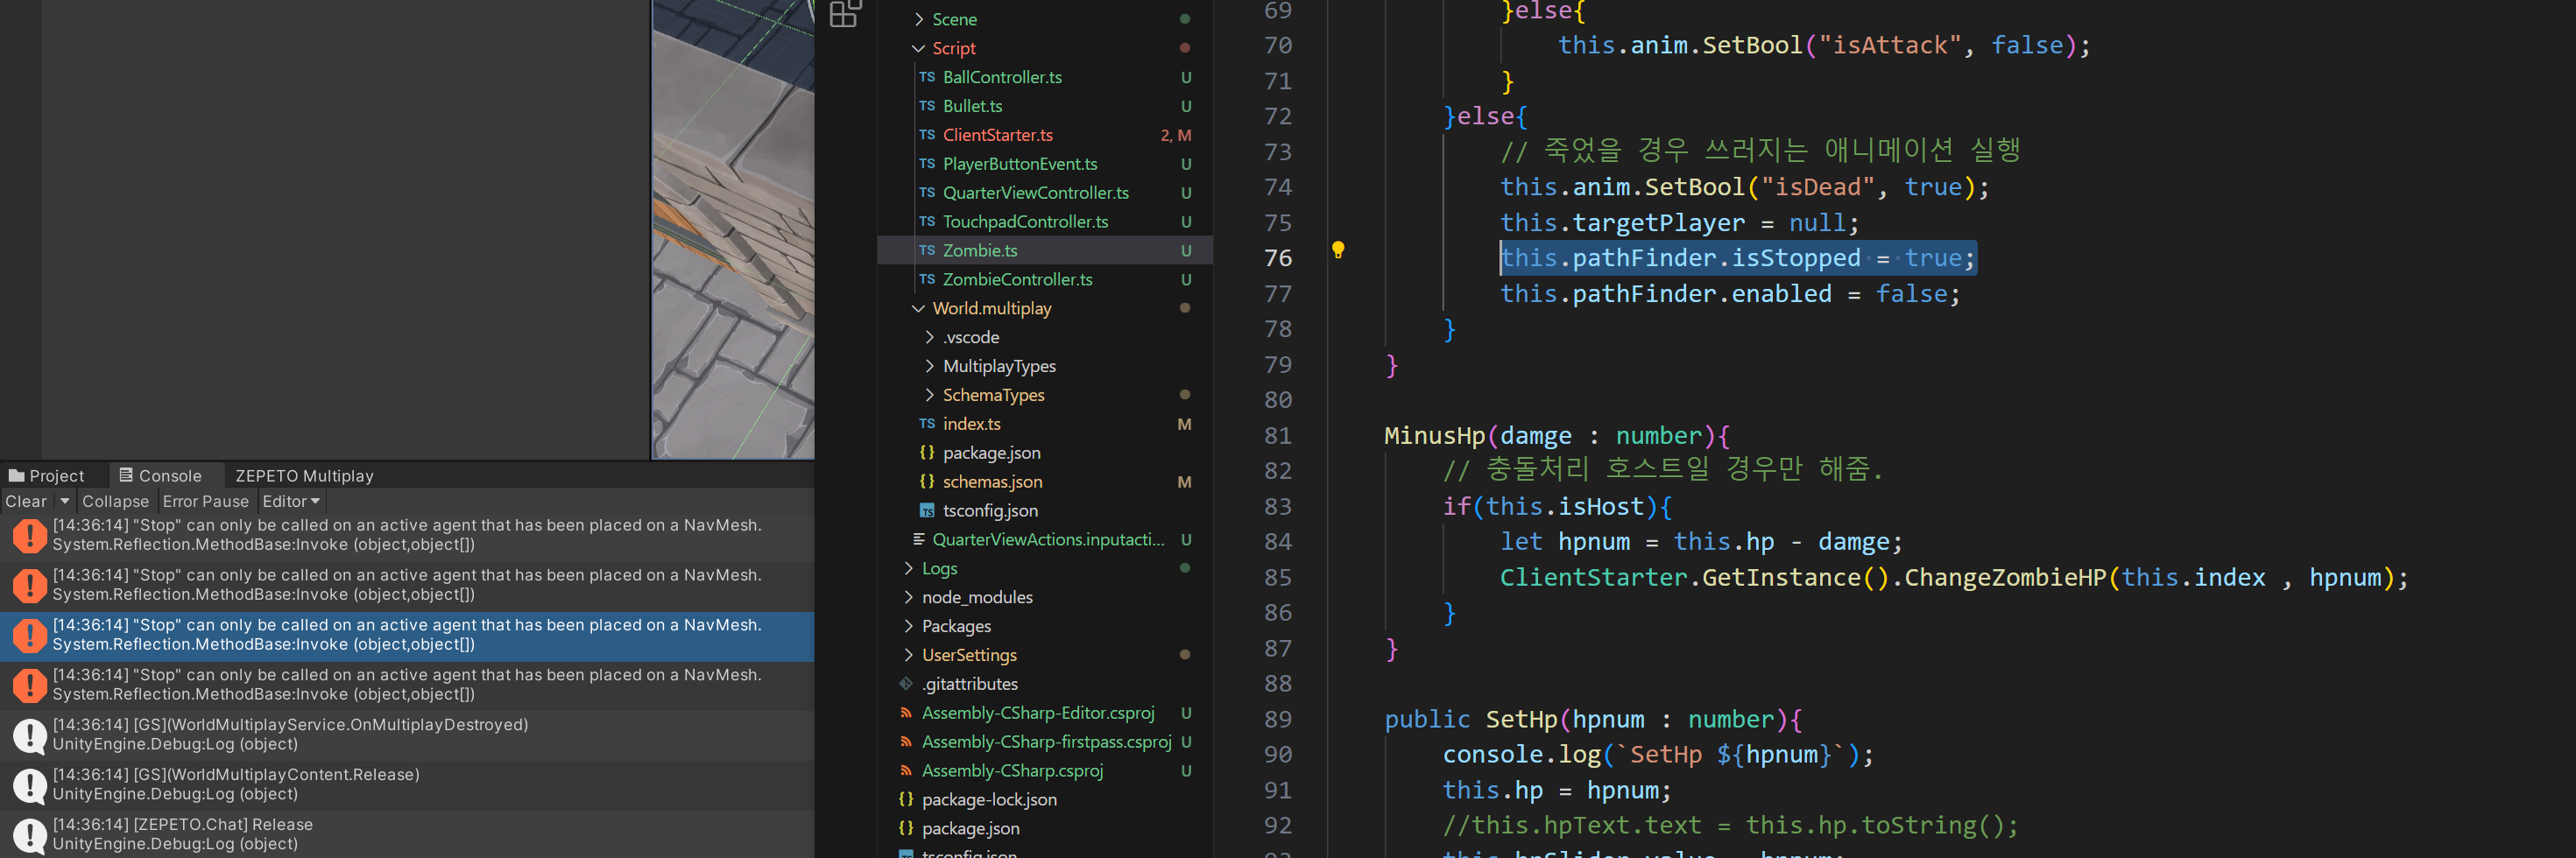Viewport: 2576px width, 858px height.
Task: Click the JSON braces icon of schemas.json
Action: tap(927, 482)
